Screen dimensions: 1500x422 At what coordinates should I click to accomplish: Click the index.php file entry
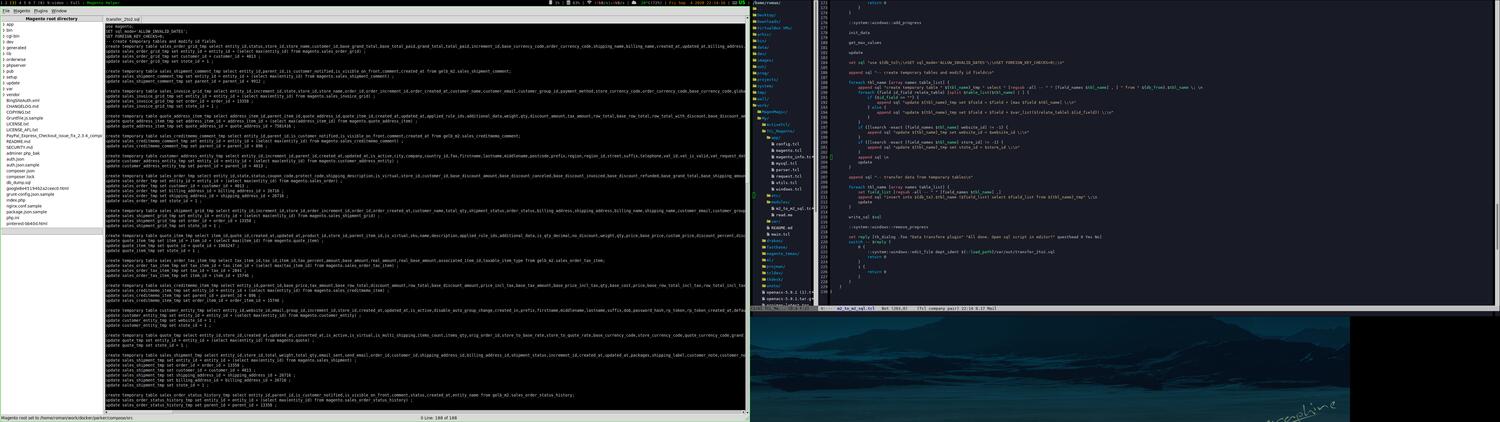[16, 199]
